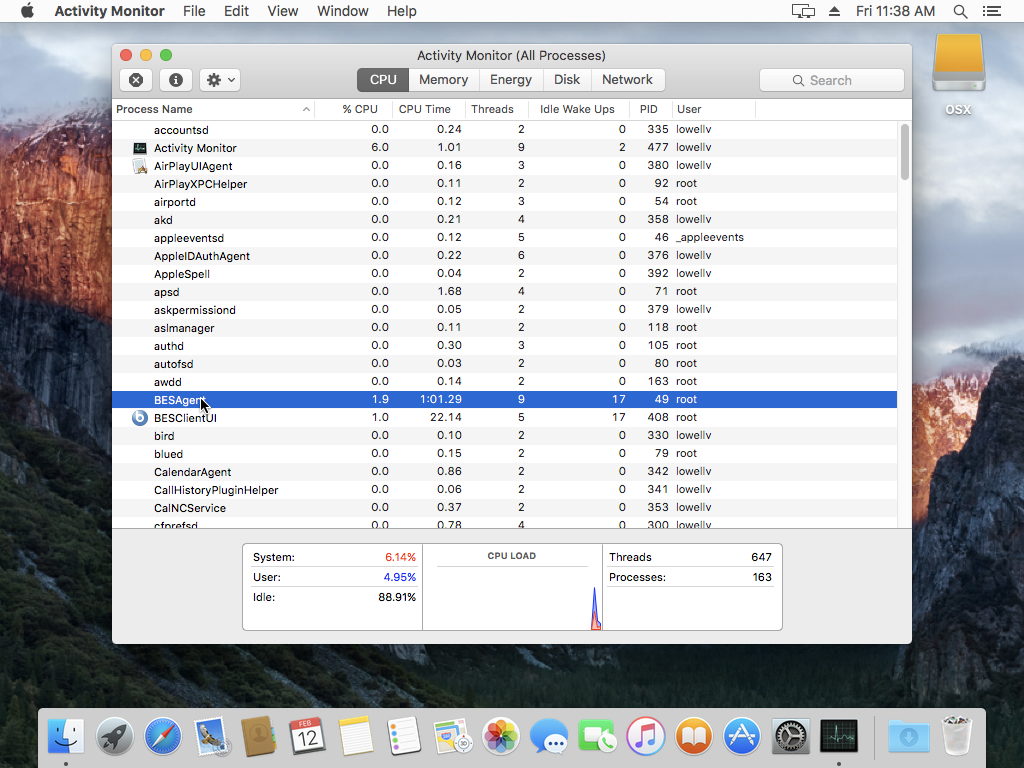Sort by User column header
This screenshot has height=768, width=1024.
coord(689,109)
